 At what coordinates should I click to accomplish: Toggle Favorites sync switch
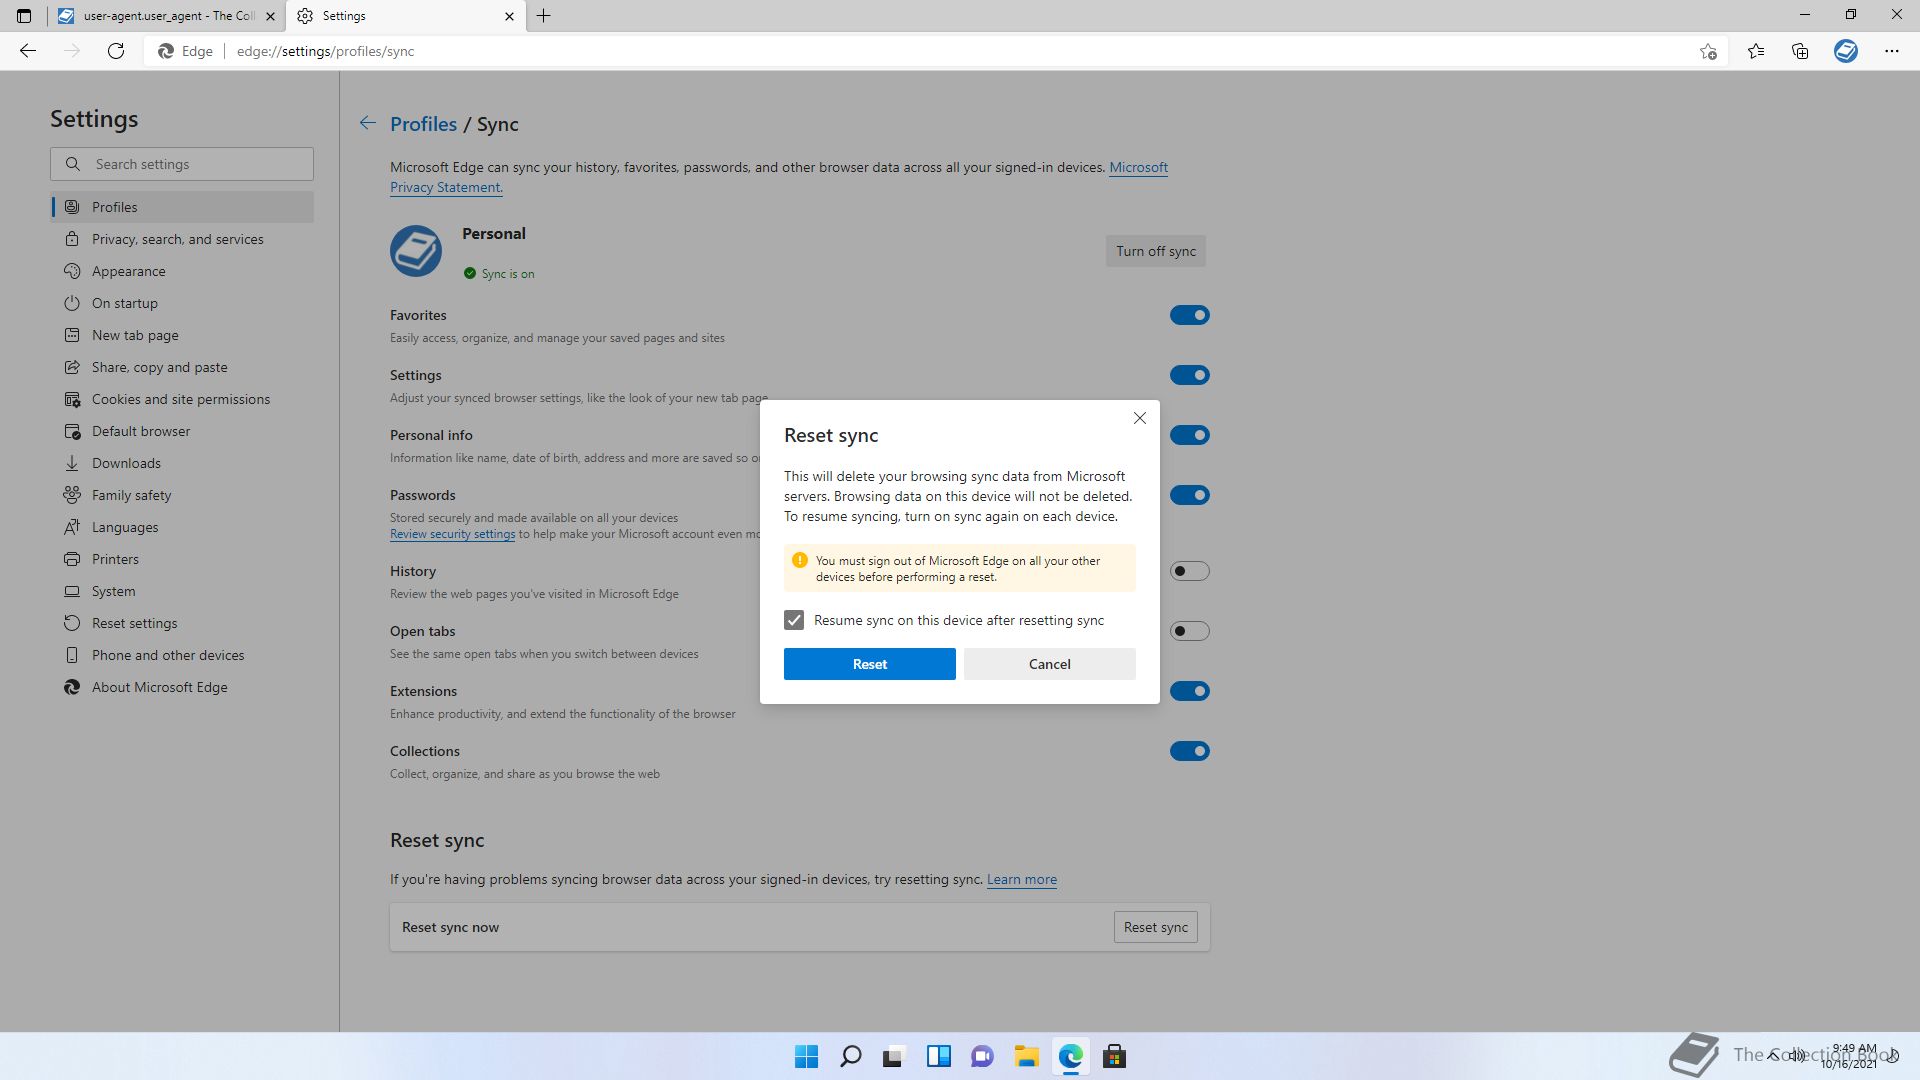coord(1190,315)
